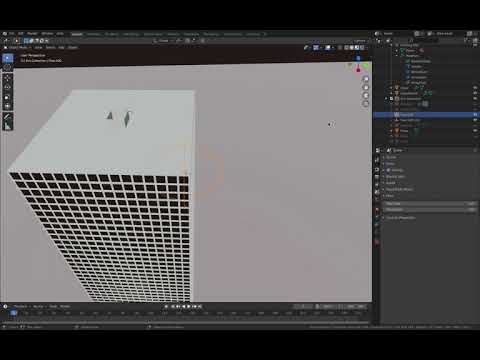The width and height of the screenshot is (480, 360).
Task: Open the viewport View menu
Action: tap(38, 48)
